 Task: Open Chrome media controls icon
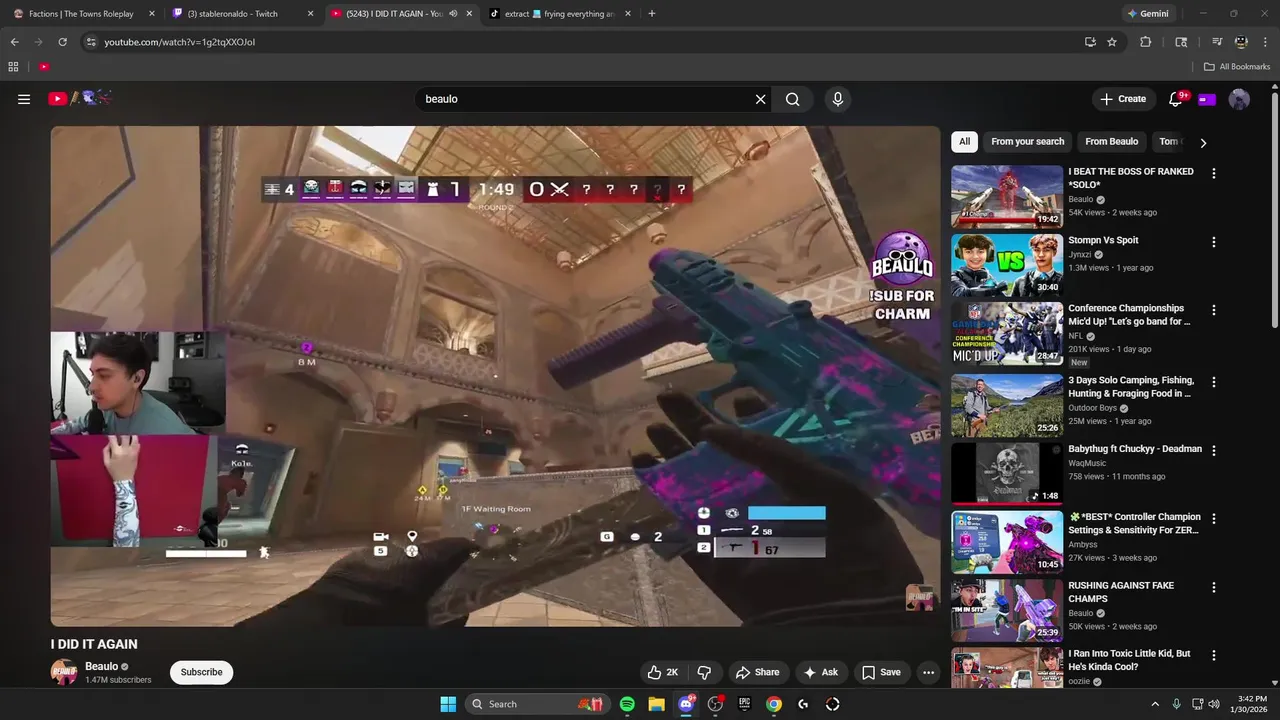(1217, 42)
